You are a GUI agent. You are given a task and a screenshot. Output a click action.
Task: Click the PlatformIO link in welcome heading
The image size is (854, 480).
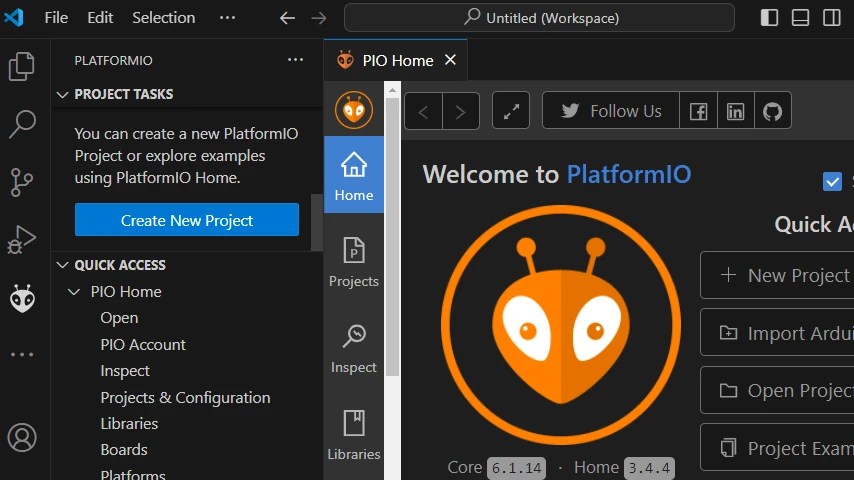[x=629, y=174]
